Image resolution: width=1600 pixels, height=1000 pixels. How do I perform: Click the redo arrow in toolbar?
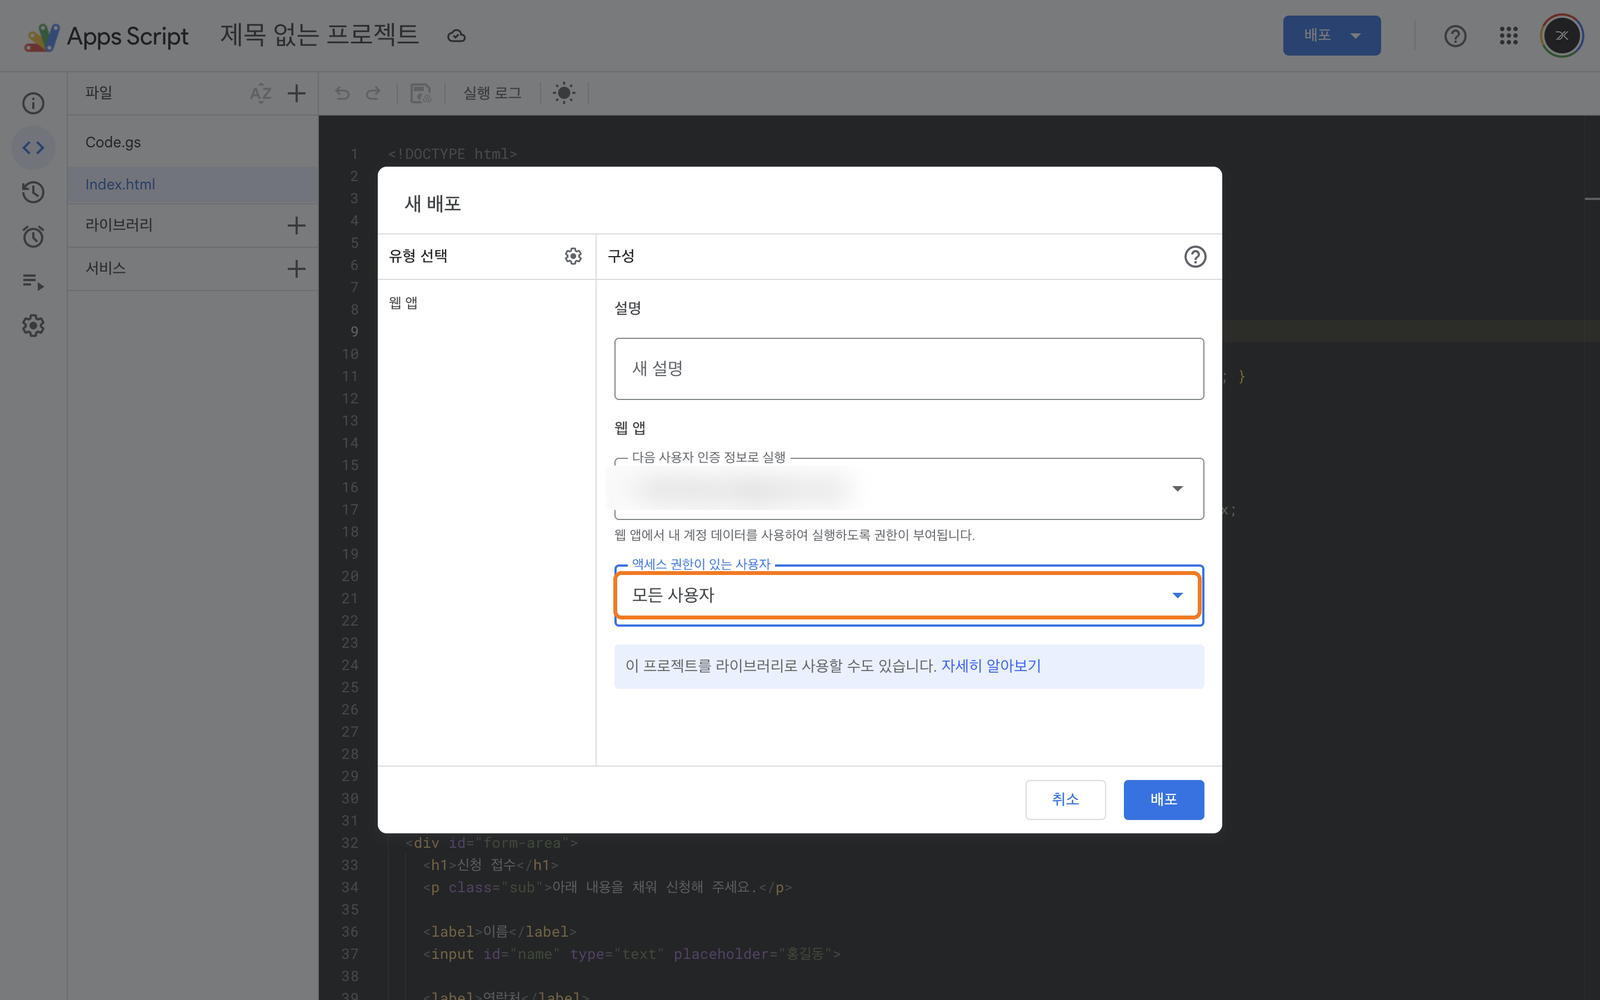pos(373,93)
